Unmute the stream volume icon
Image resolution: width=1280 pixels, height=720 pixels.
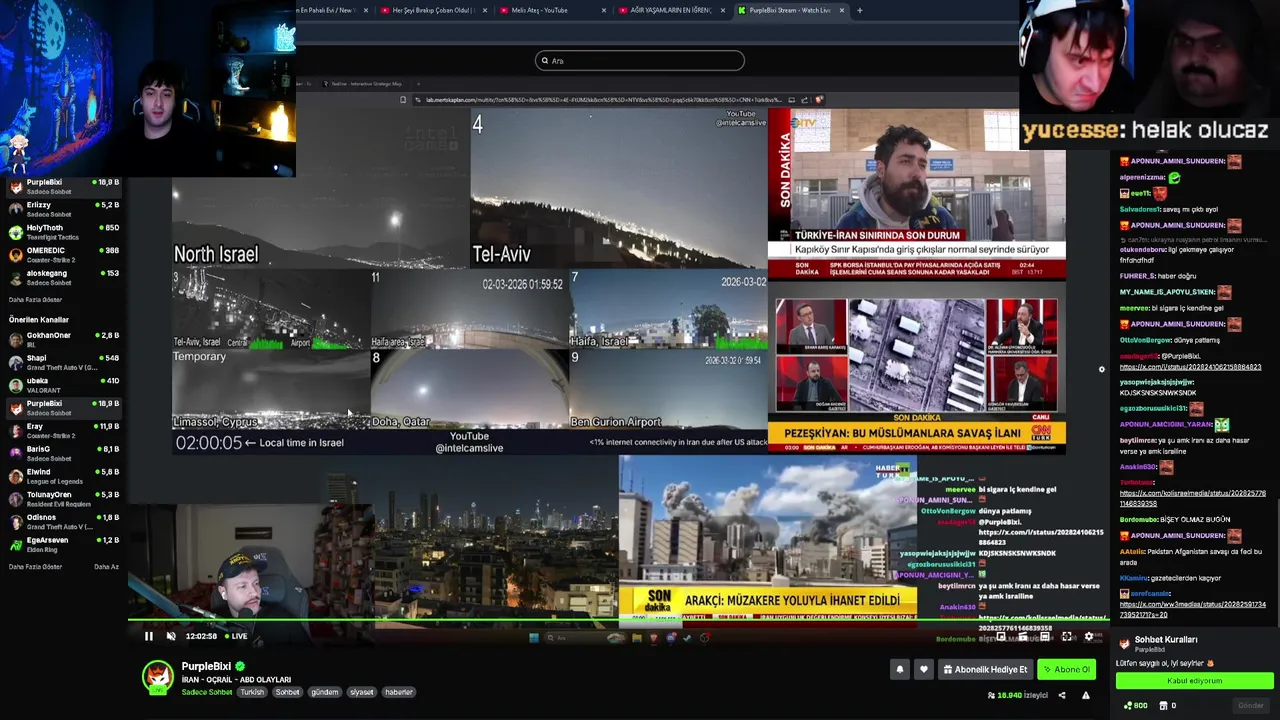pyautogui.click(x=171, y=636)
